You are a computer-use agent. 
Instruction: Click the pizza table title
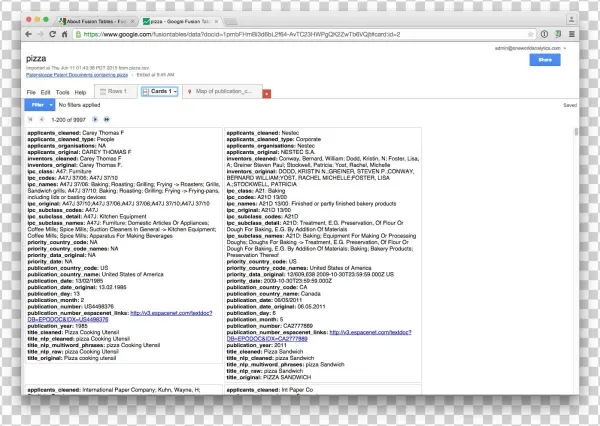coord(36,58)
